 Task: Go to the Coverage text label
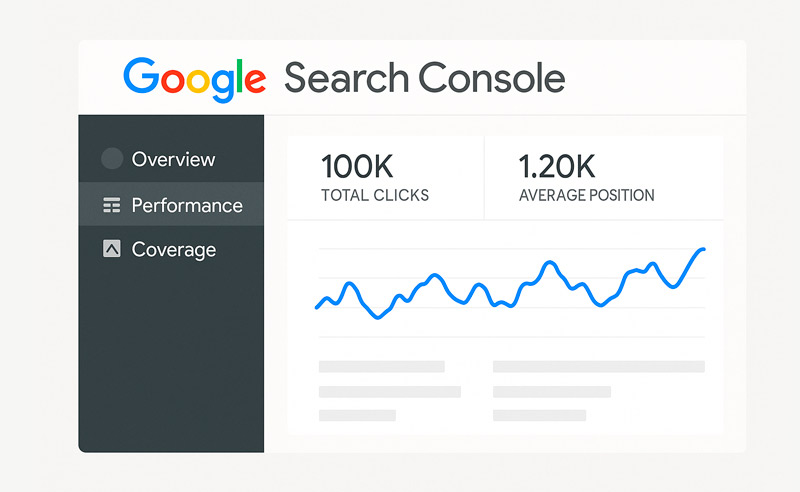[174, 249]
